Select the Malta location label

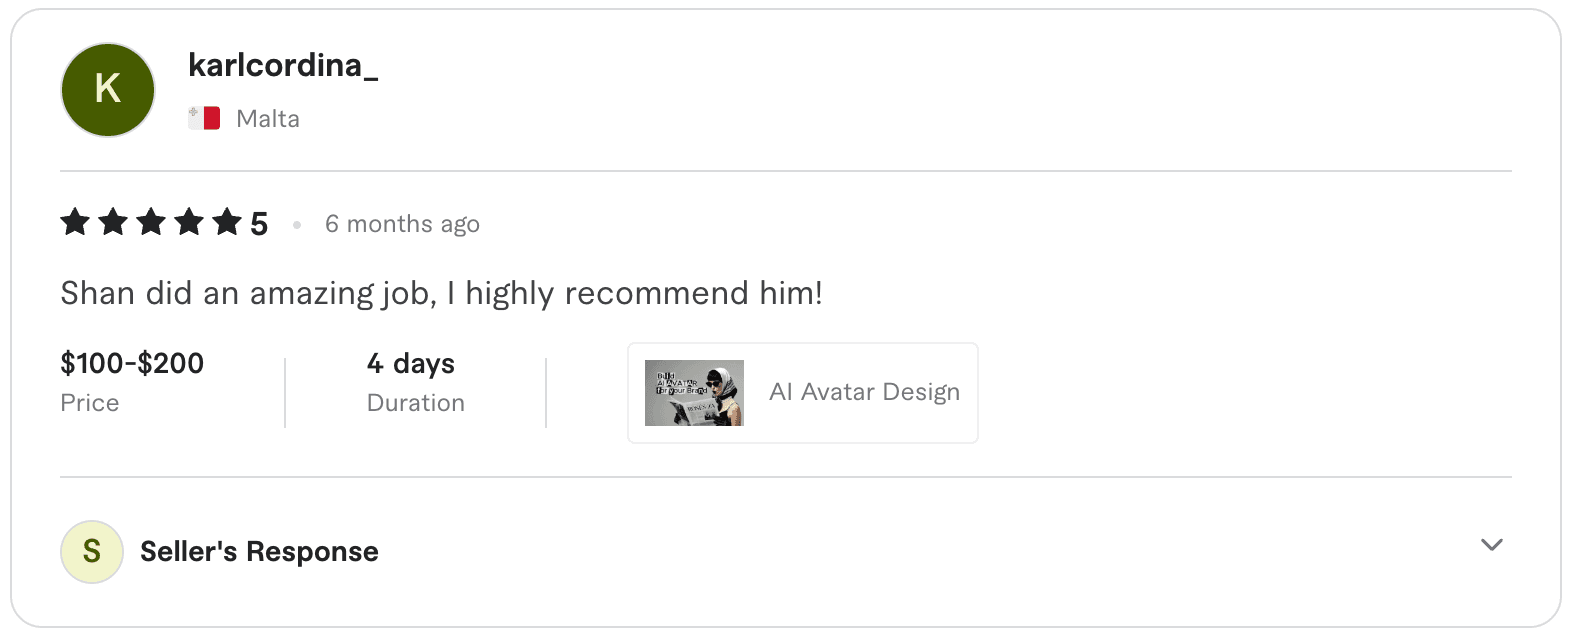[x=267, y=117]
